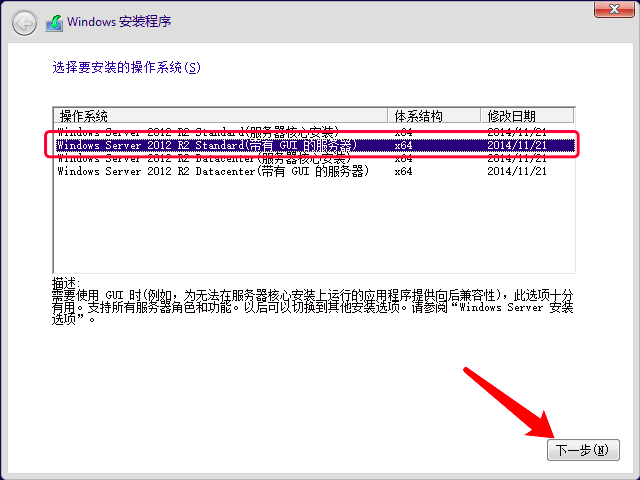Click the 描述 label

pos(65,283)
